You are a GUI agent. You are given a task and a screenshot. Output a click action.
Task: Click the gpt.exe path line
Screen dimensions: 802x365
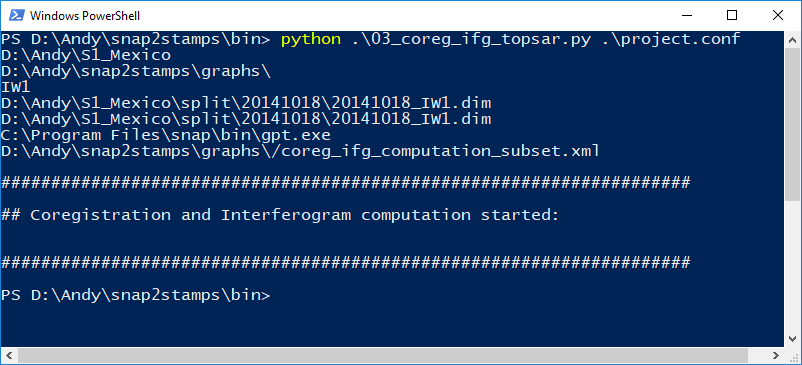[166, 135]
